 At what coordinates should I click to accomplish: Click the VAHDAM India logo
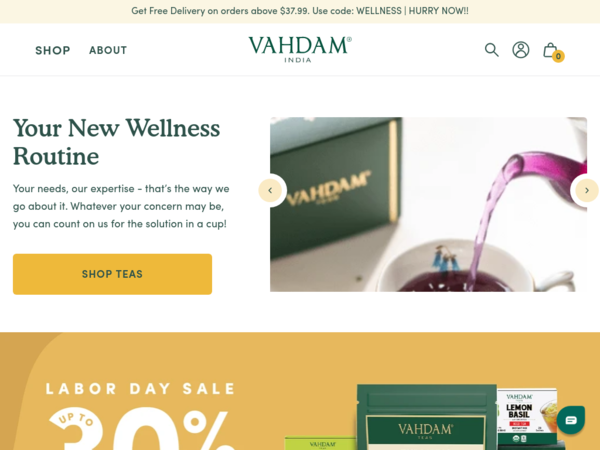point(300,49)
